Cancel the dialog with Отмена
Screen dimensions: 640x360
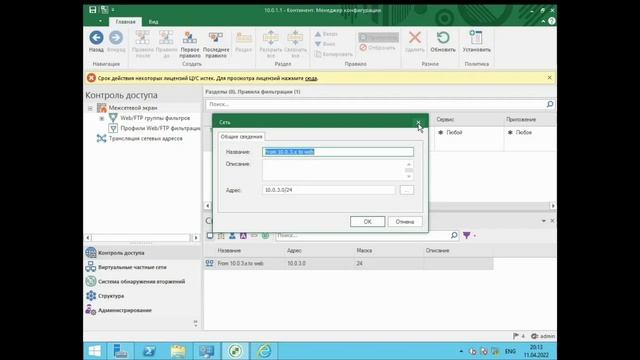[404, 222]
